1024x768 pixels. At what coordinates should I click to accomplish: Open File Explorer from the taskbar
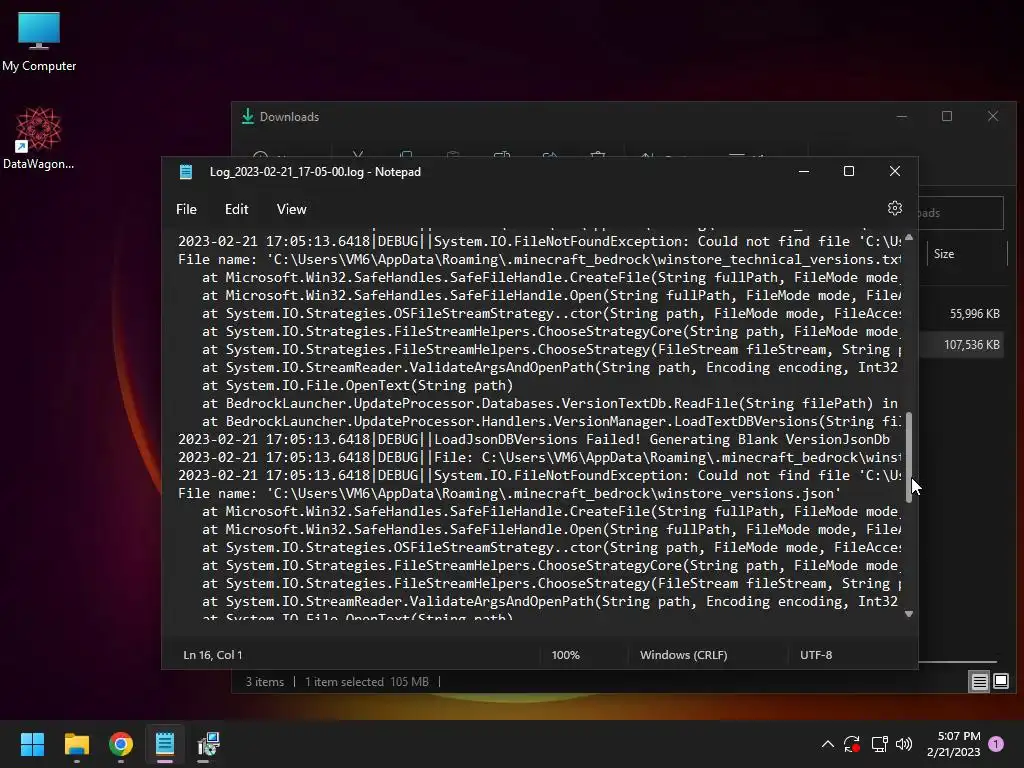(x=76, y=744)
